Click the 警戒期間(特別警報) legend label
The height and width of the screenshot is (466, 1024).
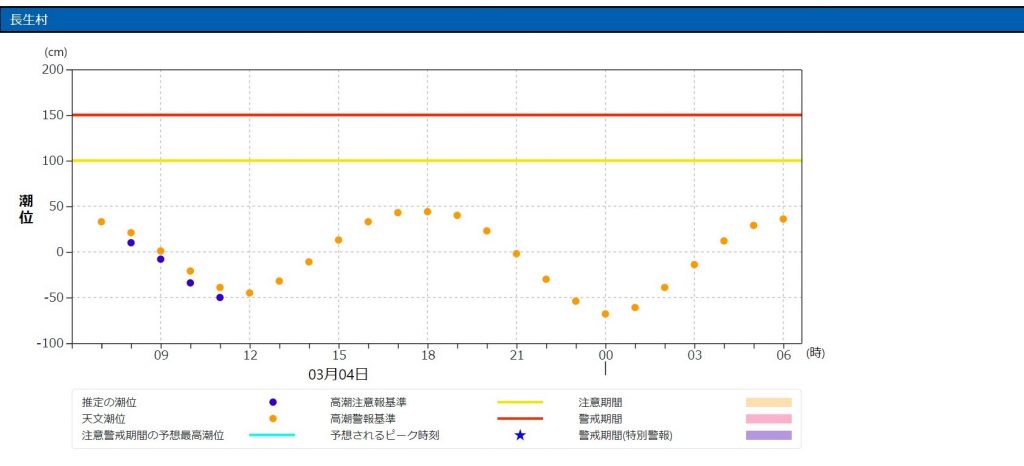tap(625, 435)
